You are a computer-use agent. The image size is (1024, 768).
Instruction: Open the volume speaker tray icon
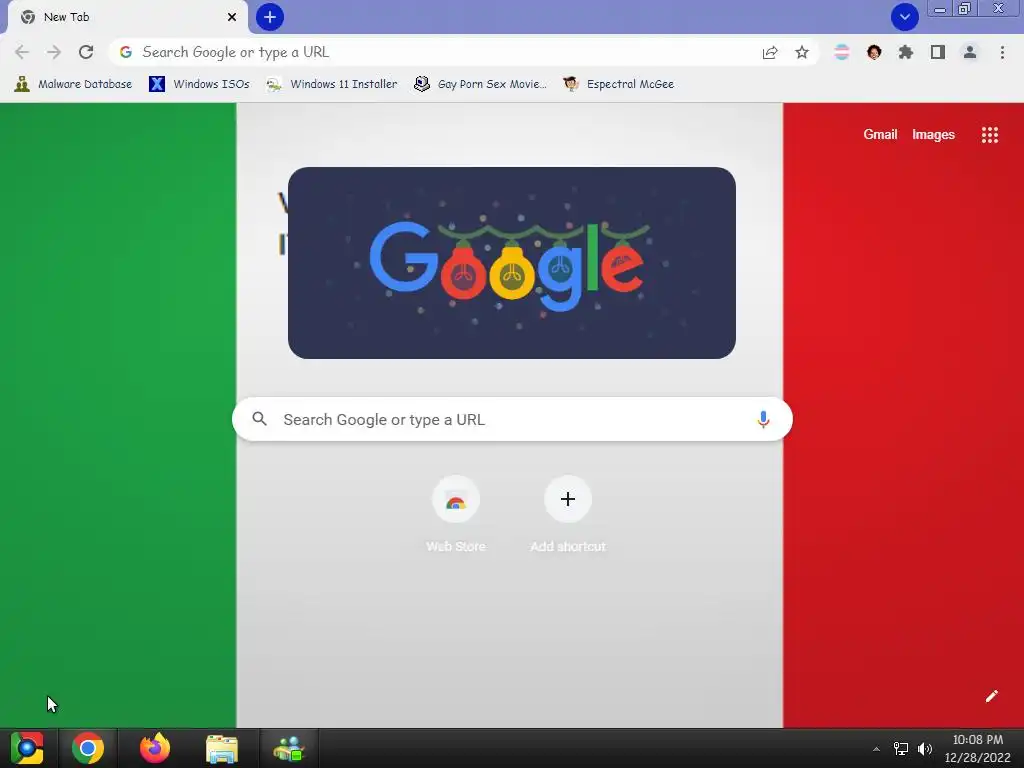[x=925, y=748]
